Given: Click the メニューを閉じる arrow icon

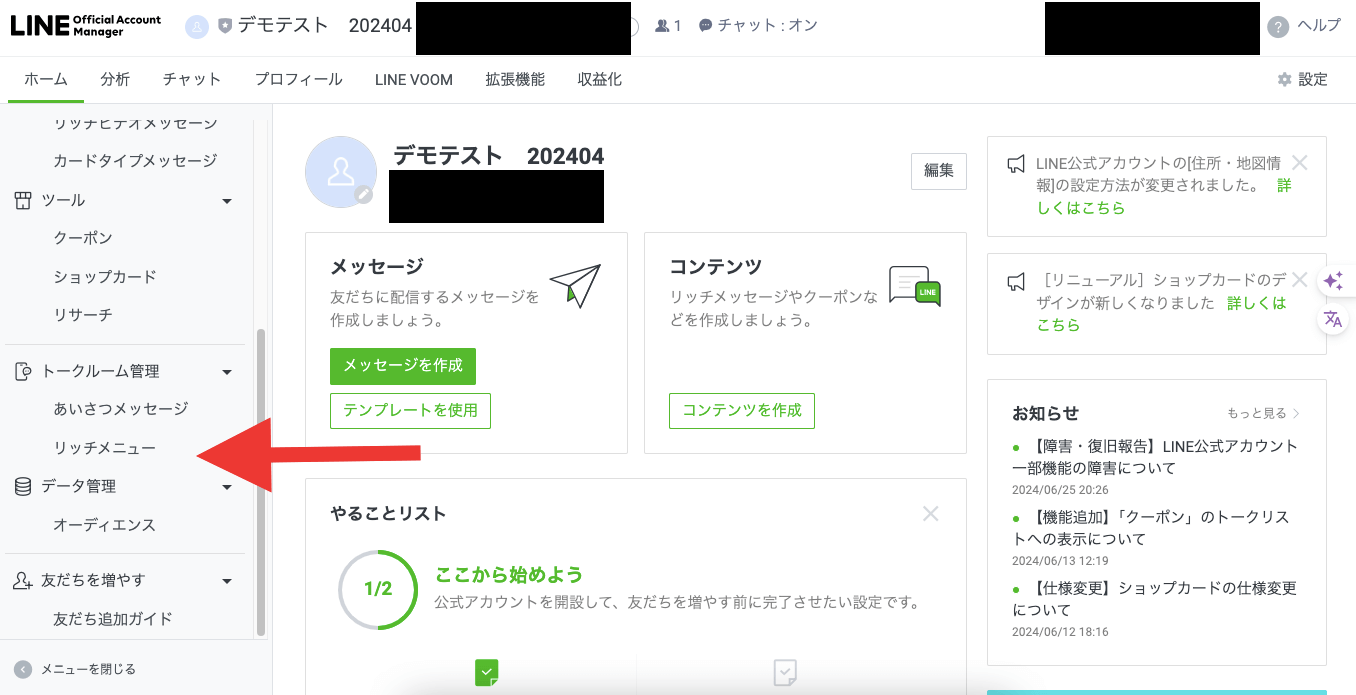Looking at the screenshot, I should tap(23, 669).
